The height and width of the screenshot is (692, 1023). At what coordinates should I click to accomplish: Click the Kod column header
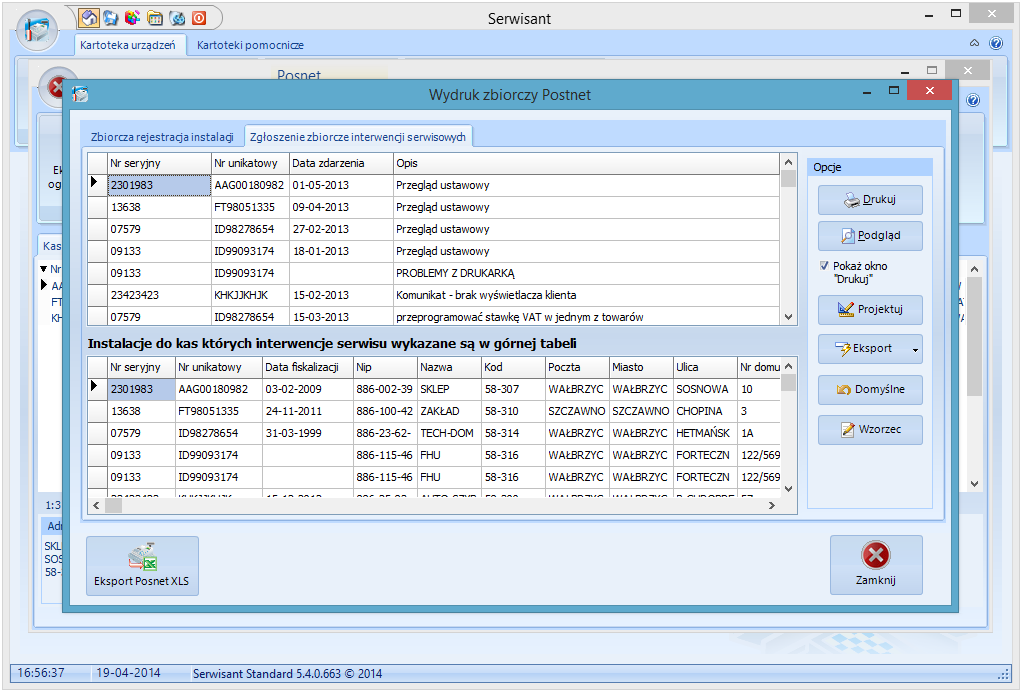coord(513,367)
